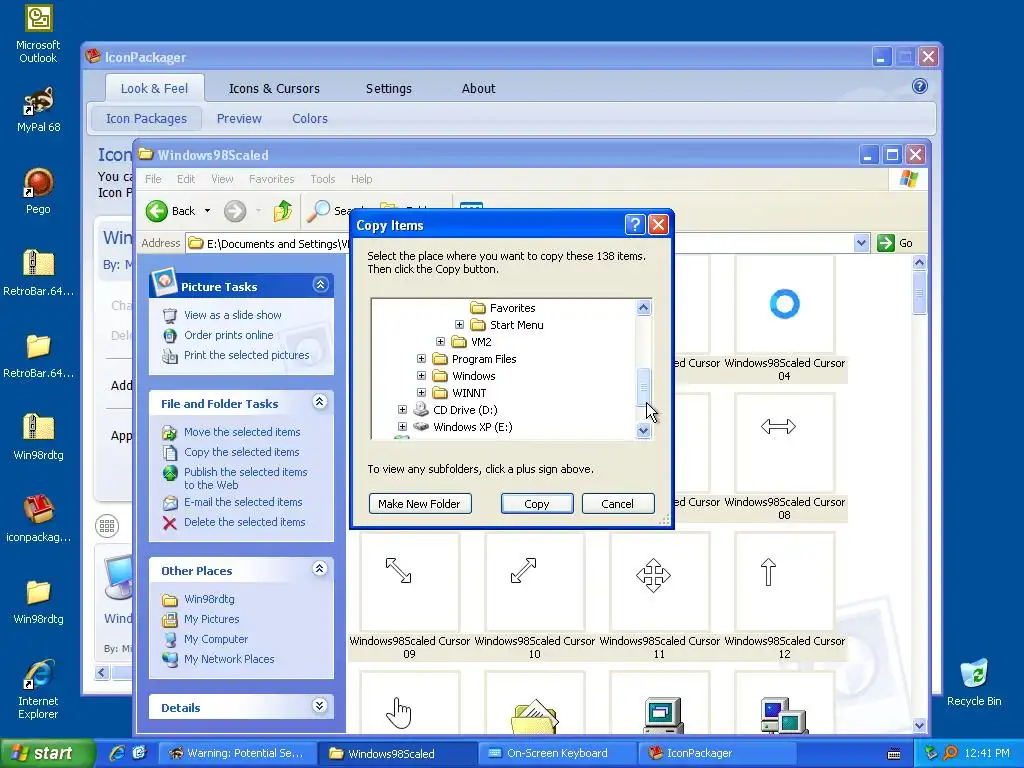This screenshot has width=1024, height=768.
Task: Click Move the selected items link
Action: (x=242, y=432)
